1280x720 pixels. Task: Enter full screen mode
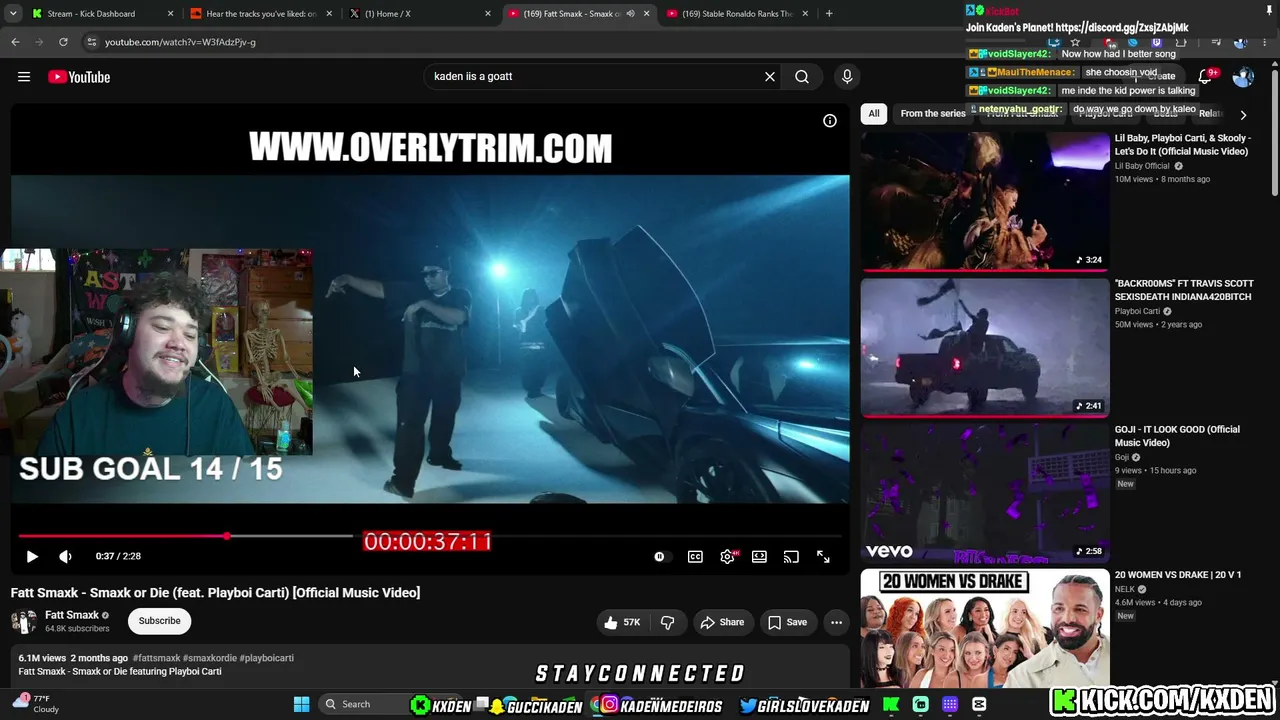823,557
